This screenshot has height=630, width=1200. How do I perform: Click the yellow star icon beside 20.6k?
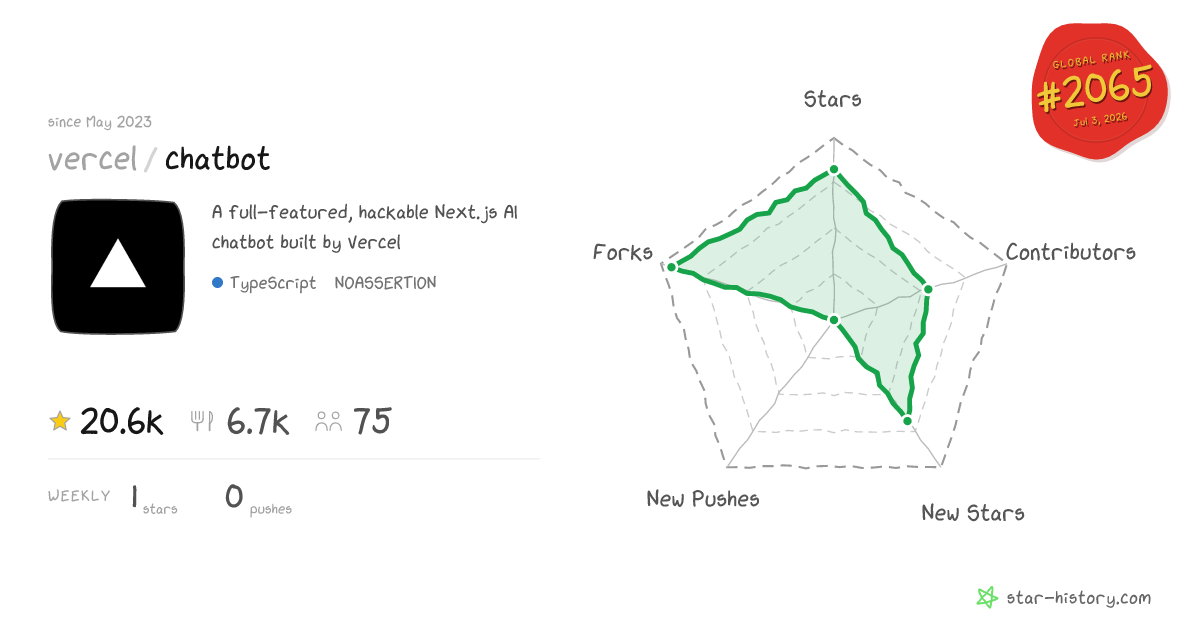[60, 422]
